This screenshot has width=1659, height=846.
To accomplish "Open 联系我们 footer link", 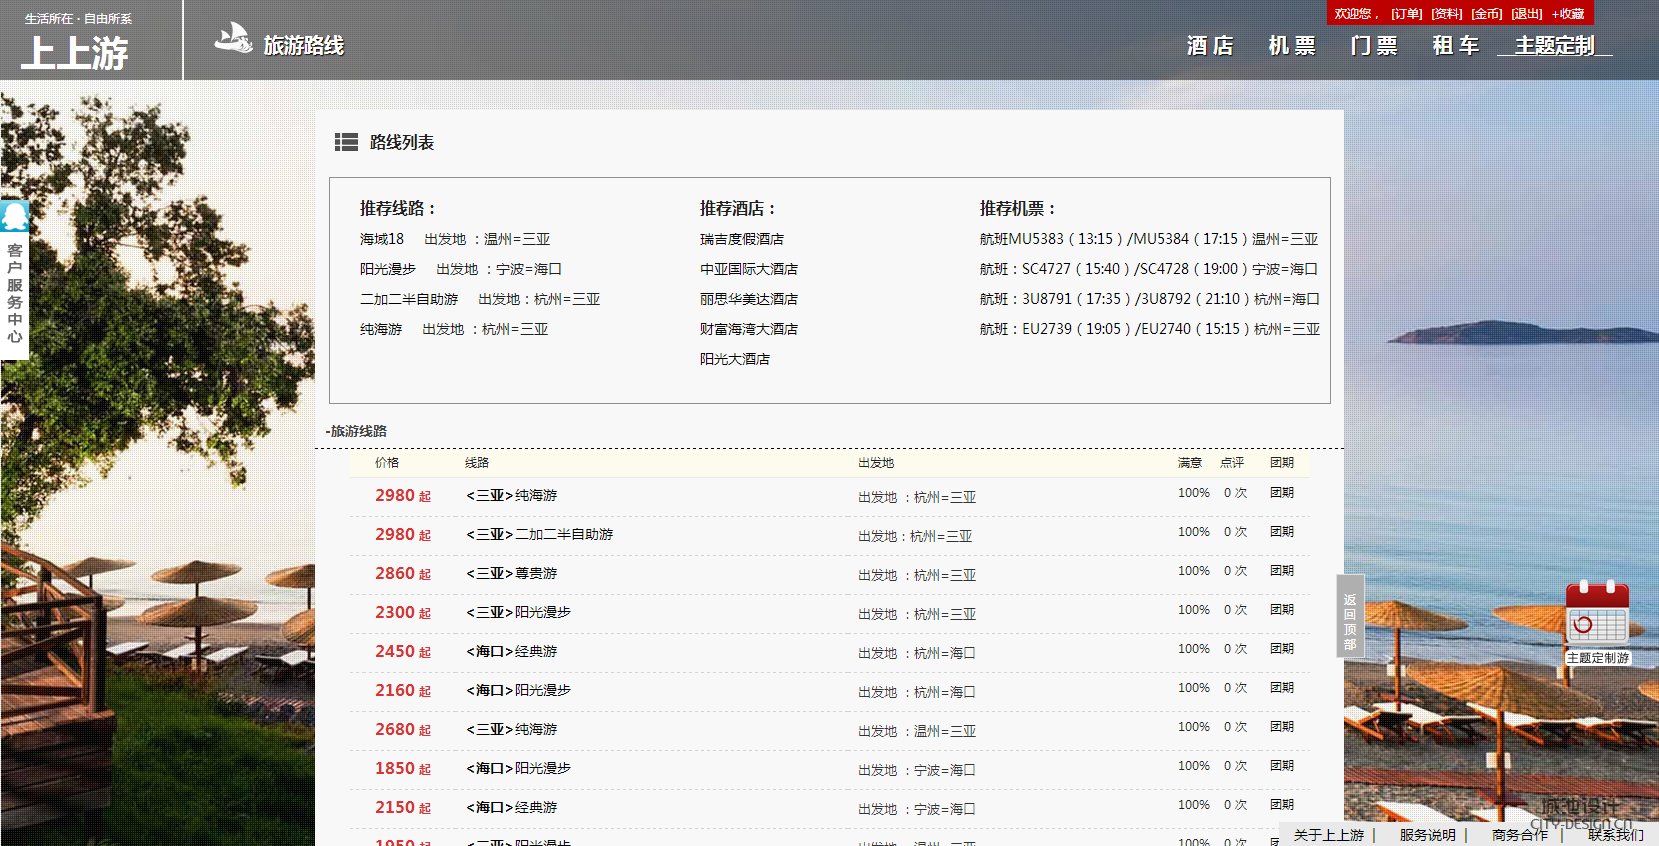I will click(x=1616, y=835).
